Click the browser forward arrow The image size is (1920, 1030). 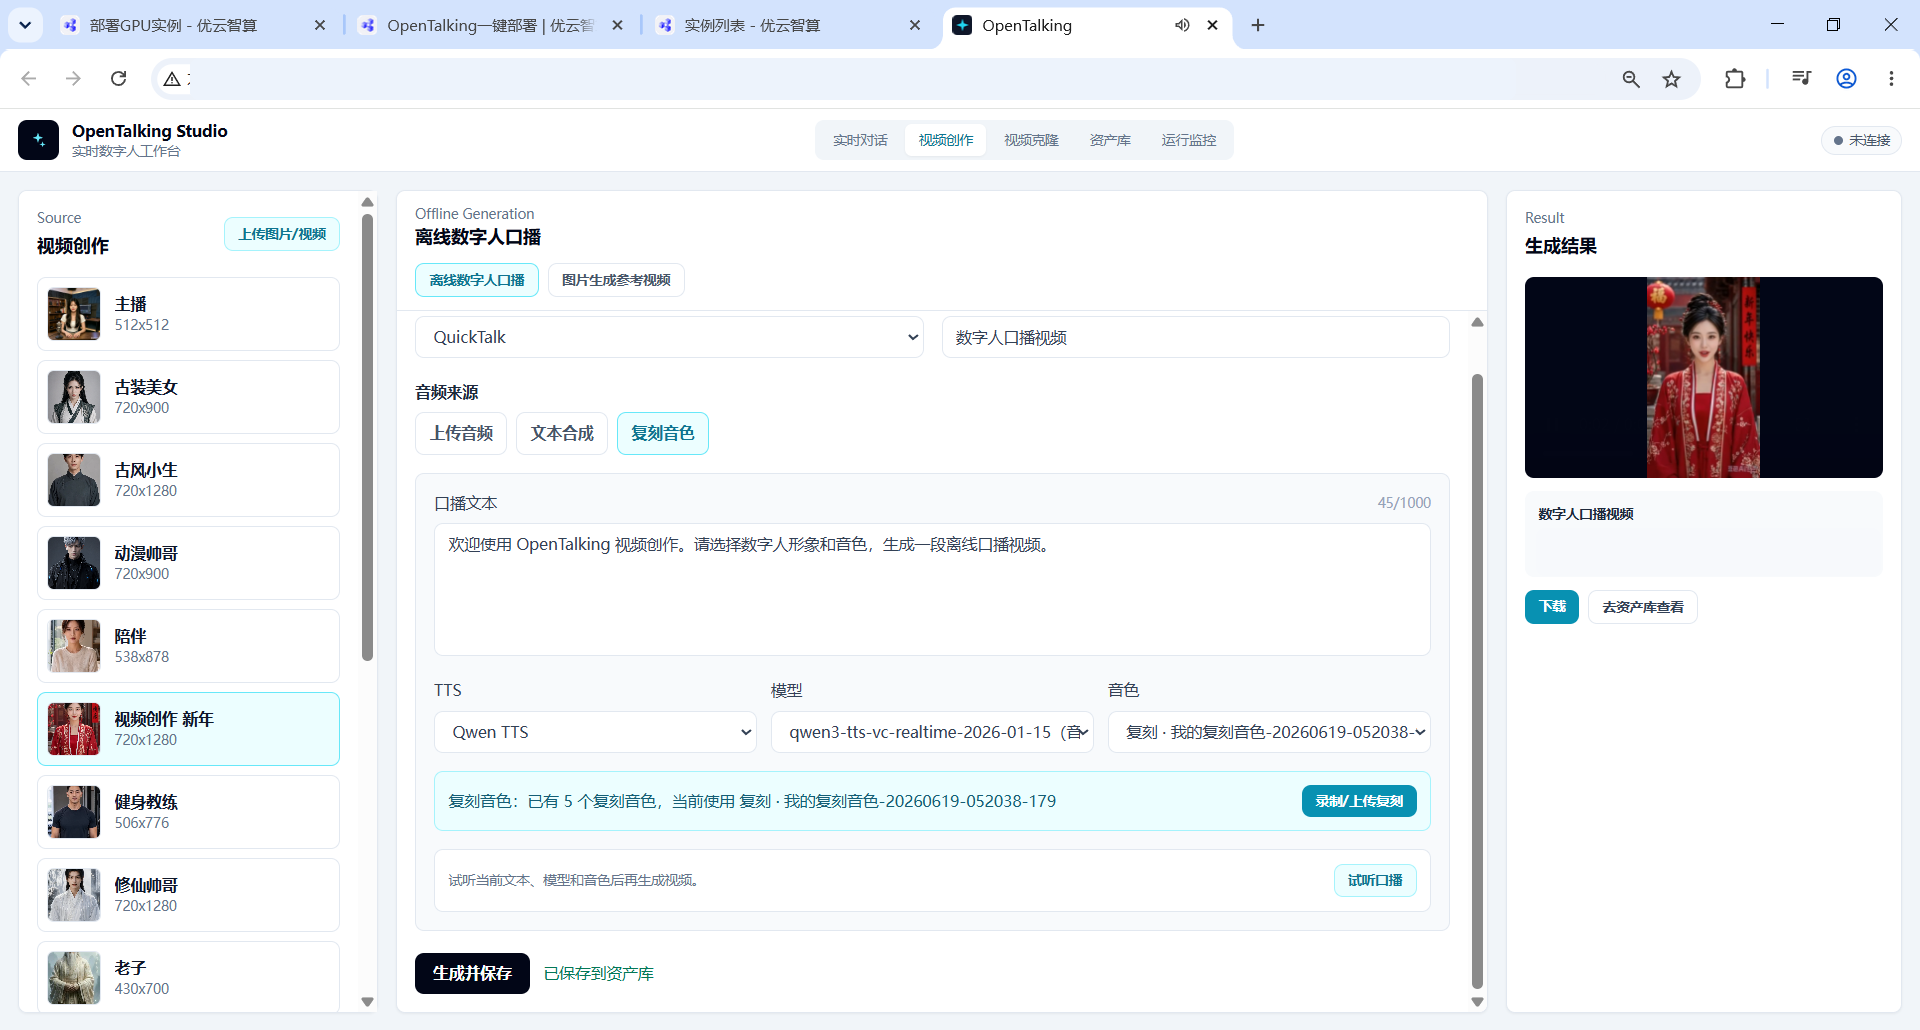[73, 78]
